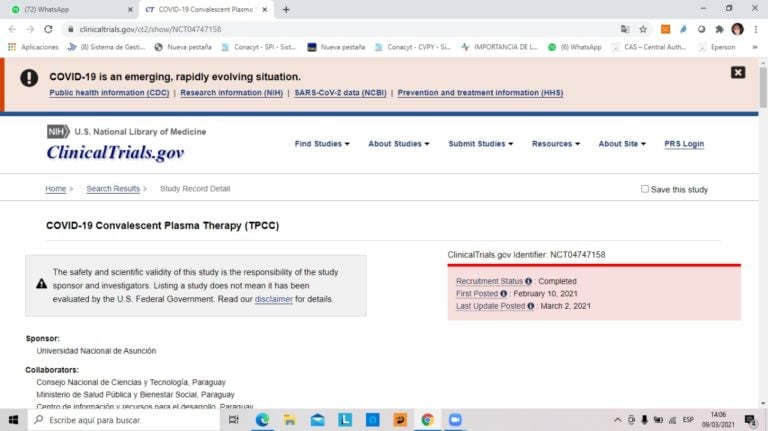
Task: Open a new browser tab
Action: click(286, 9)
